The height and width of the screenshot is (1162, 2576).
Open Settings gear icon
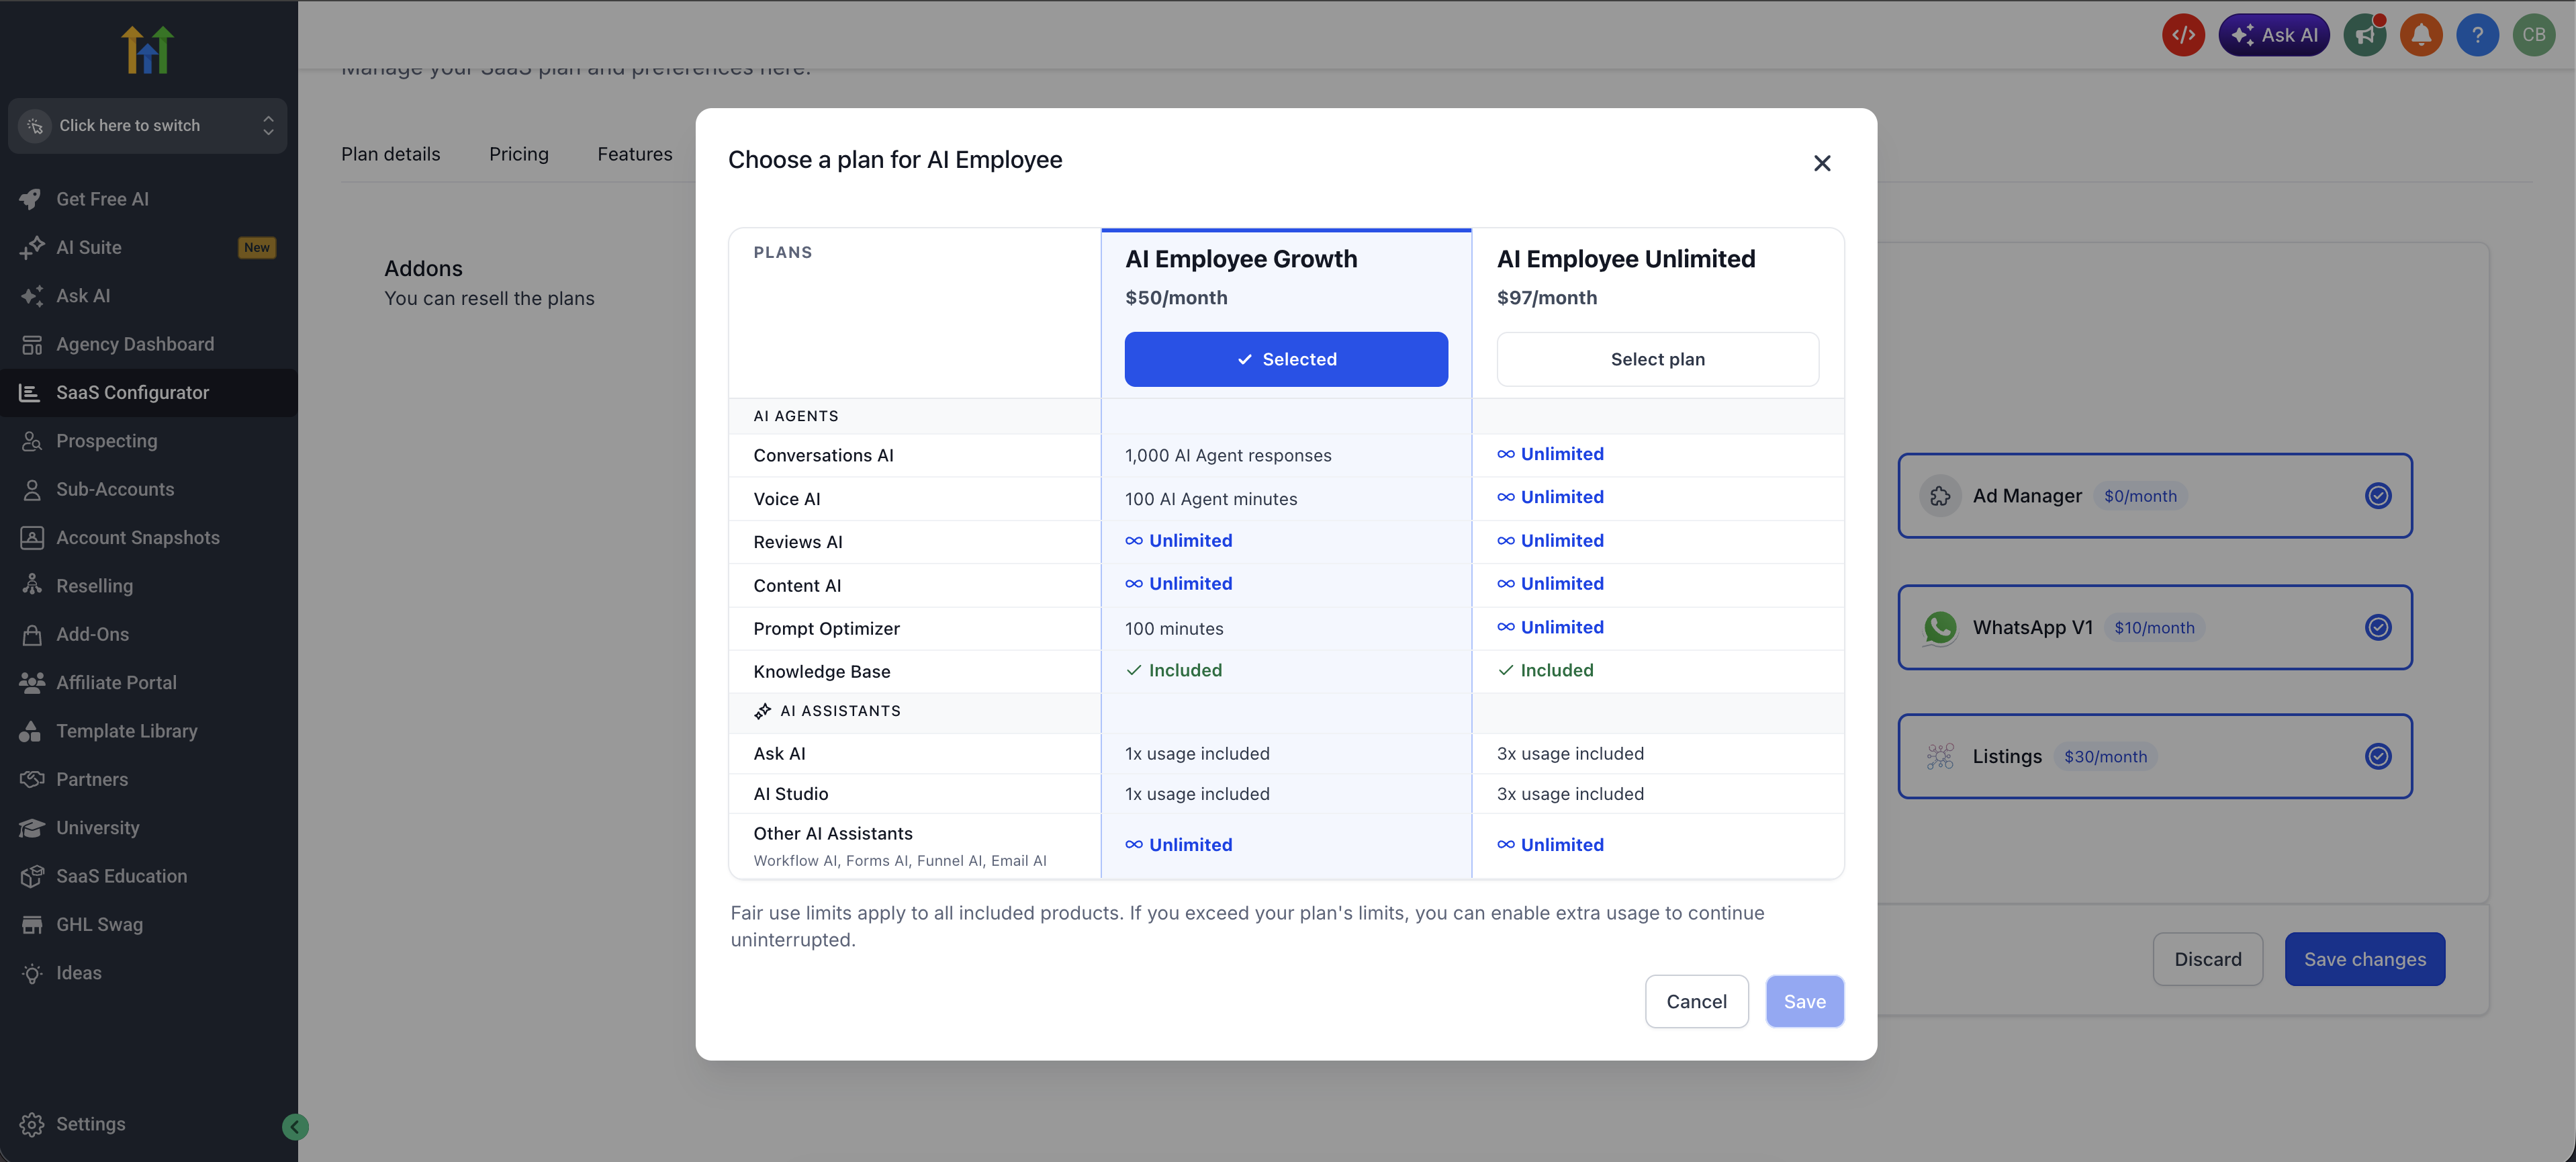[x=31, y=1124]
